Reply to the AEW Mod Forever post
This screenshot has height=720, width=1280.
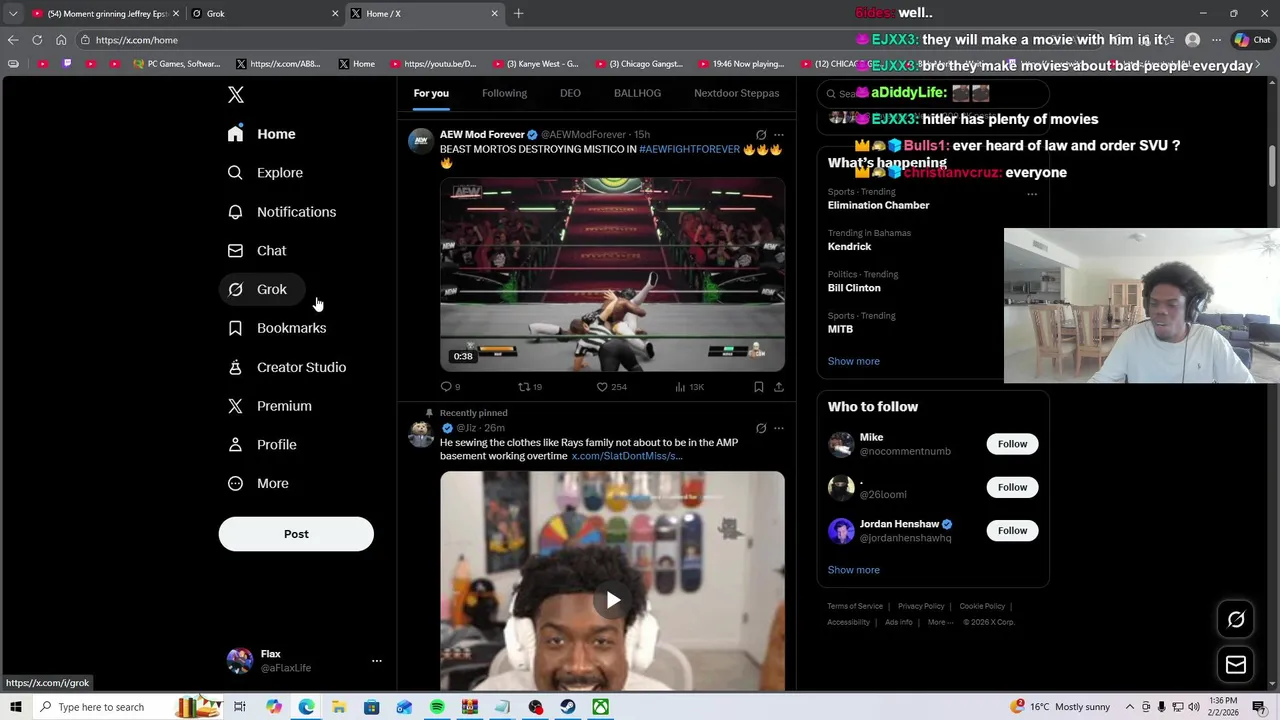tap(450, 387)
